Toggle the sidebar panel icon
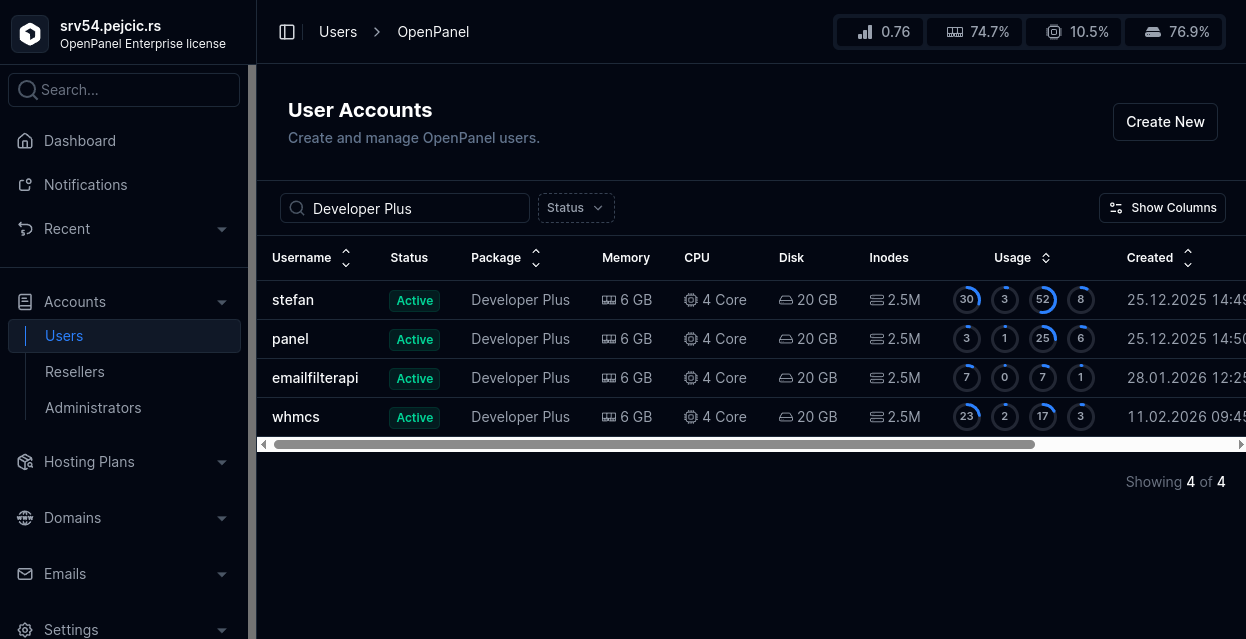 point(287,32)
